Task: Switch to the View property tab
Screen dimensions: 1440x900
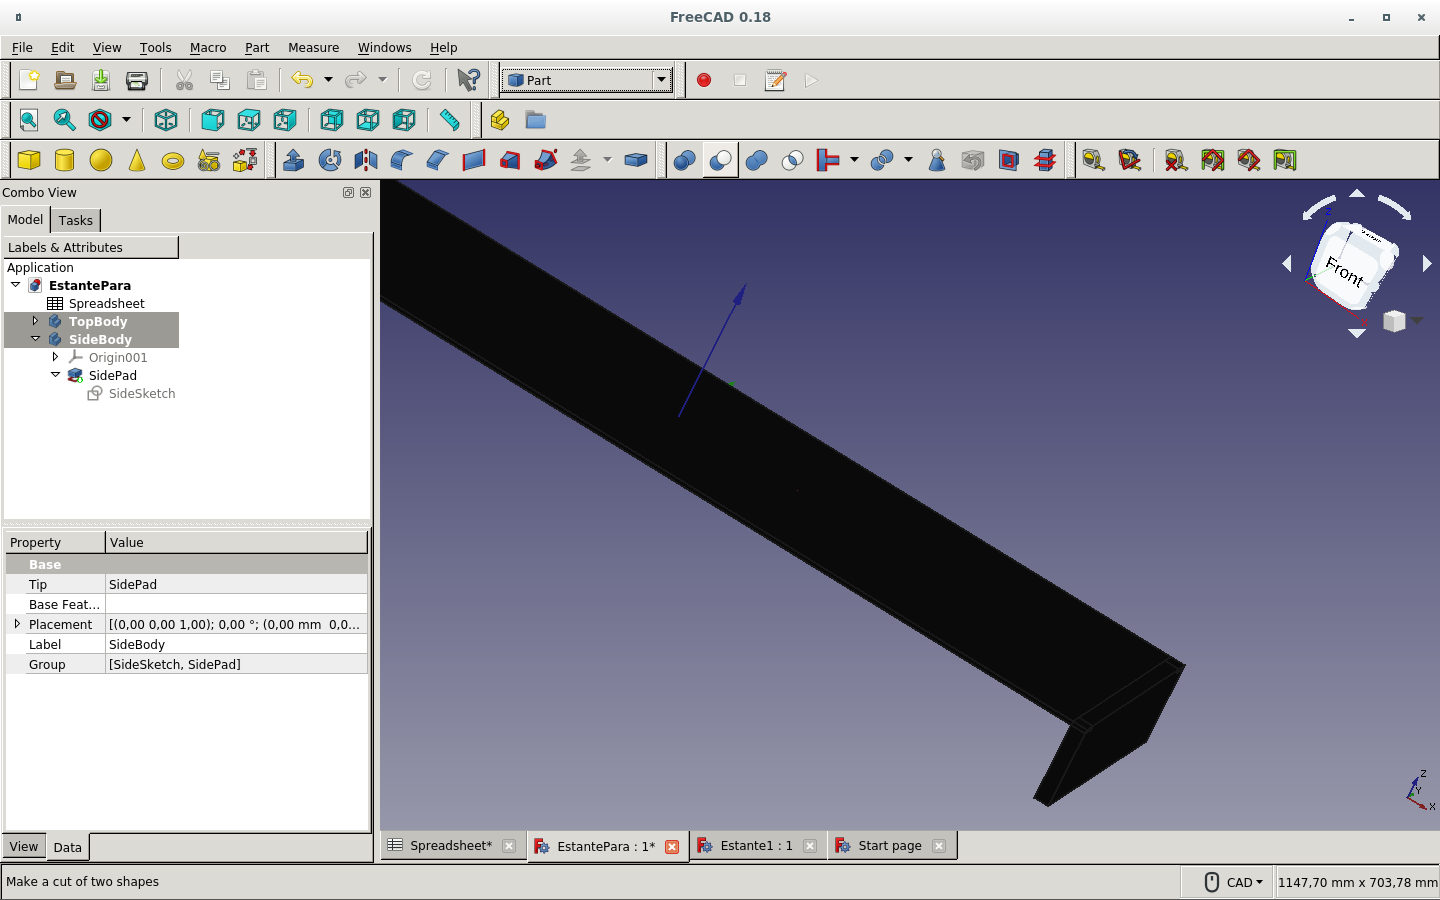Action: click(24, 846)
